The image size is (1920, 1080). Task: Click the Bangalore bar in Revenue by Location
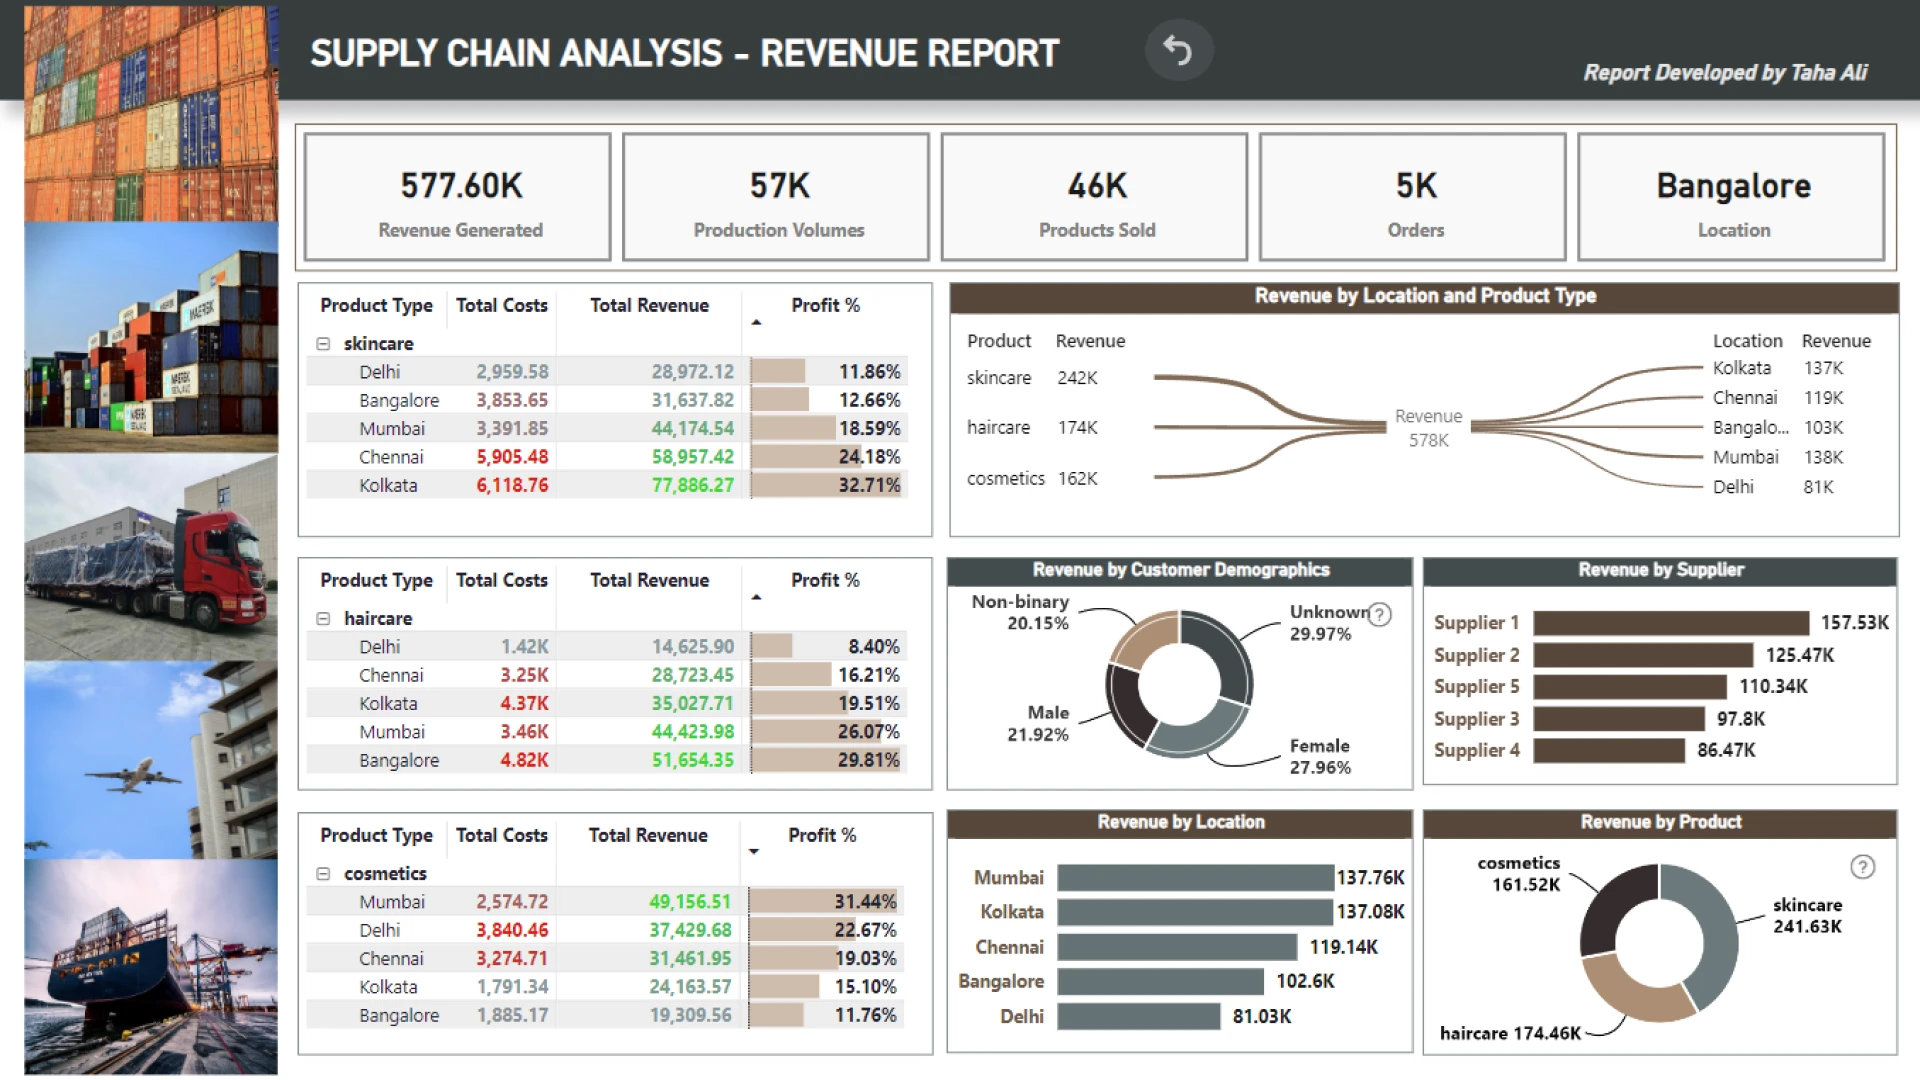1160,981
